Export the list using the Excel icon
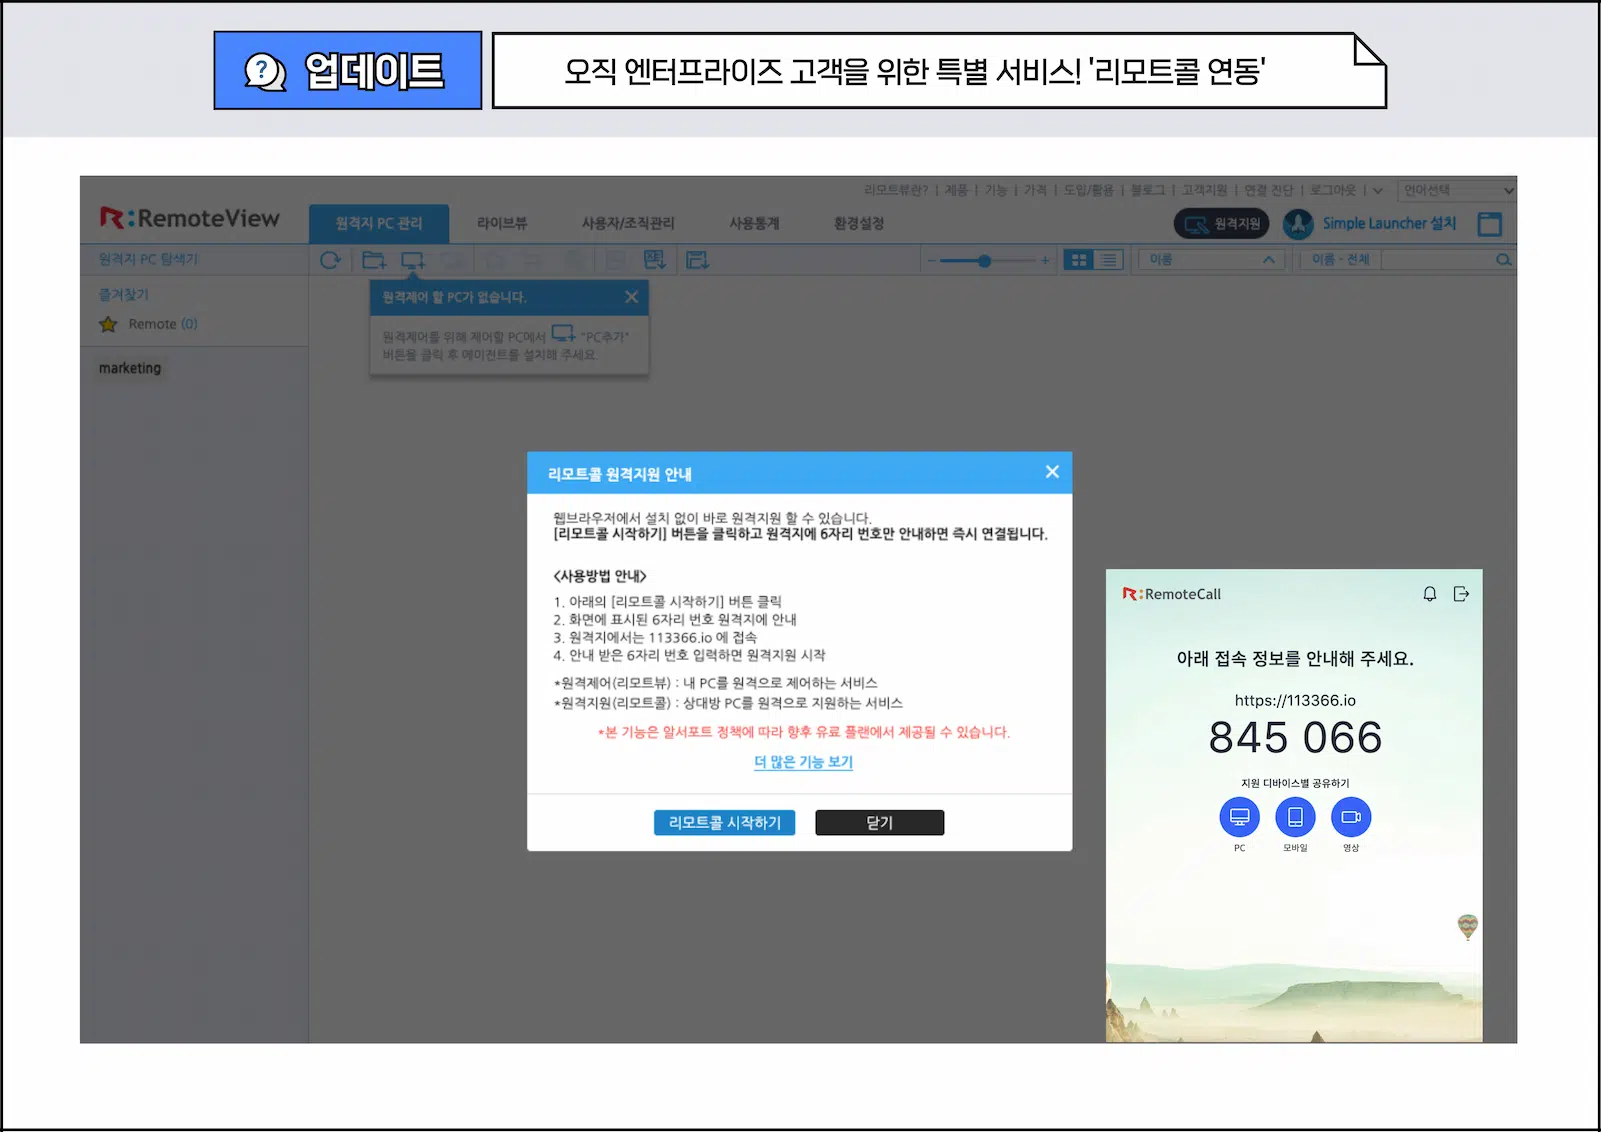This screenshot has height=1132, width=1601. [654, 260]
